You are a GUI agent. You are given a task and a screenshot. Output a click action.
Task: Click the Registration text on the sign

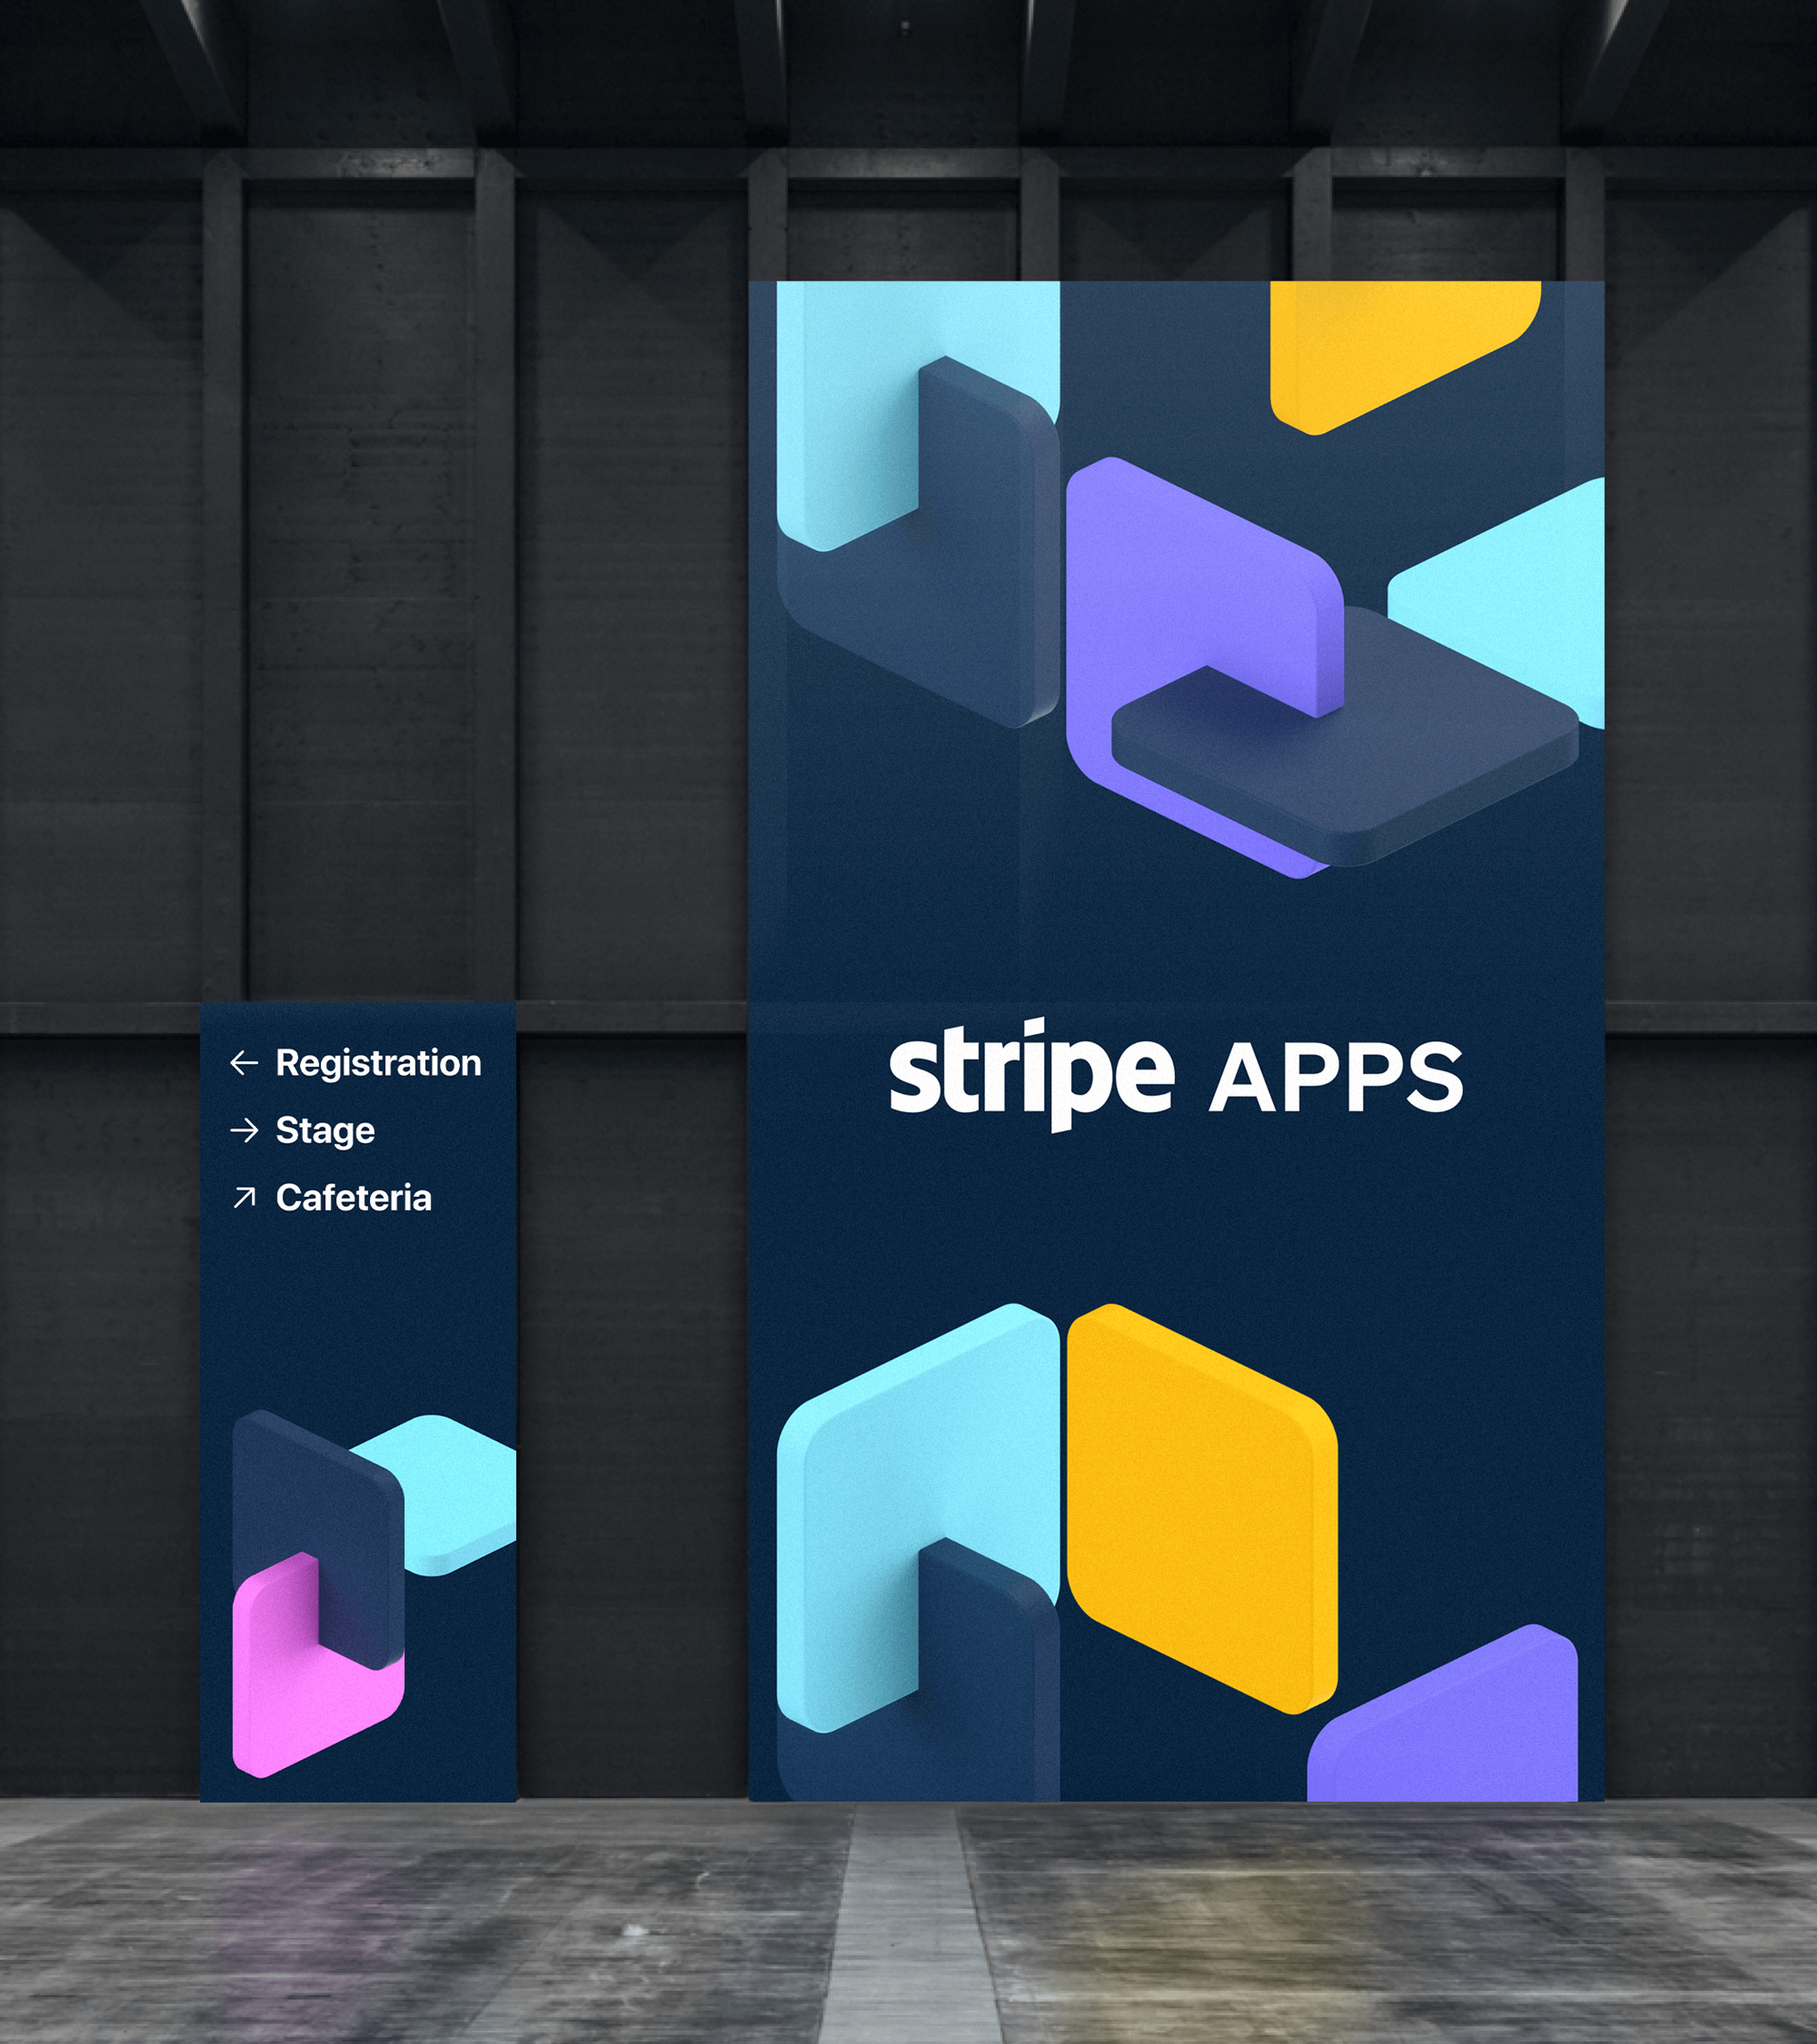(378, 1063)
